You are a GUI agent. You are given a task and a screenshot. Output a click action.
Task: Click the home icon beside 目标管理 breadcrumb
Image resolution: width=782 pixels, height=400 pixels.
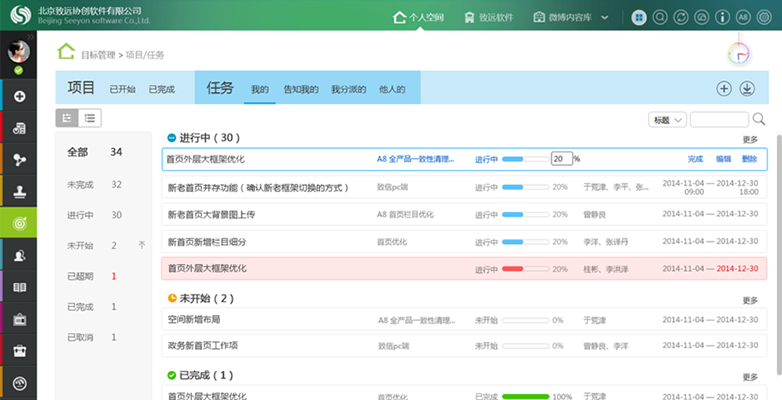[66, 52]
